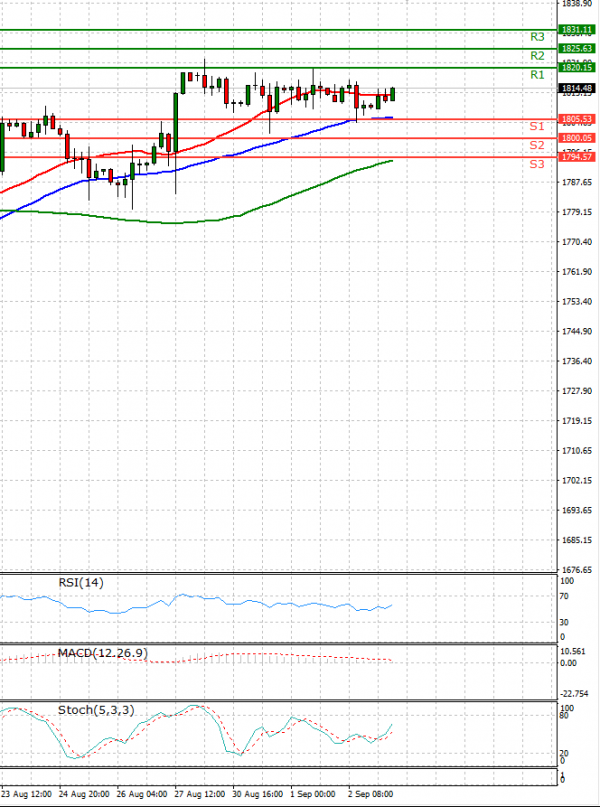
Task: Select the 1685.15 price axis value
Action: click(x=577, y=540)
